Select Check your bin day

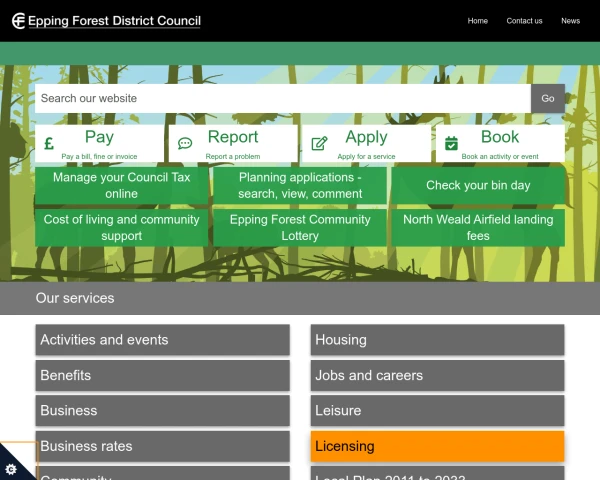[x=478, y=185]
